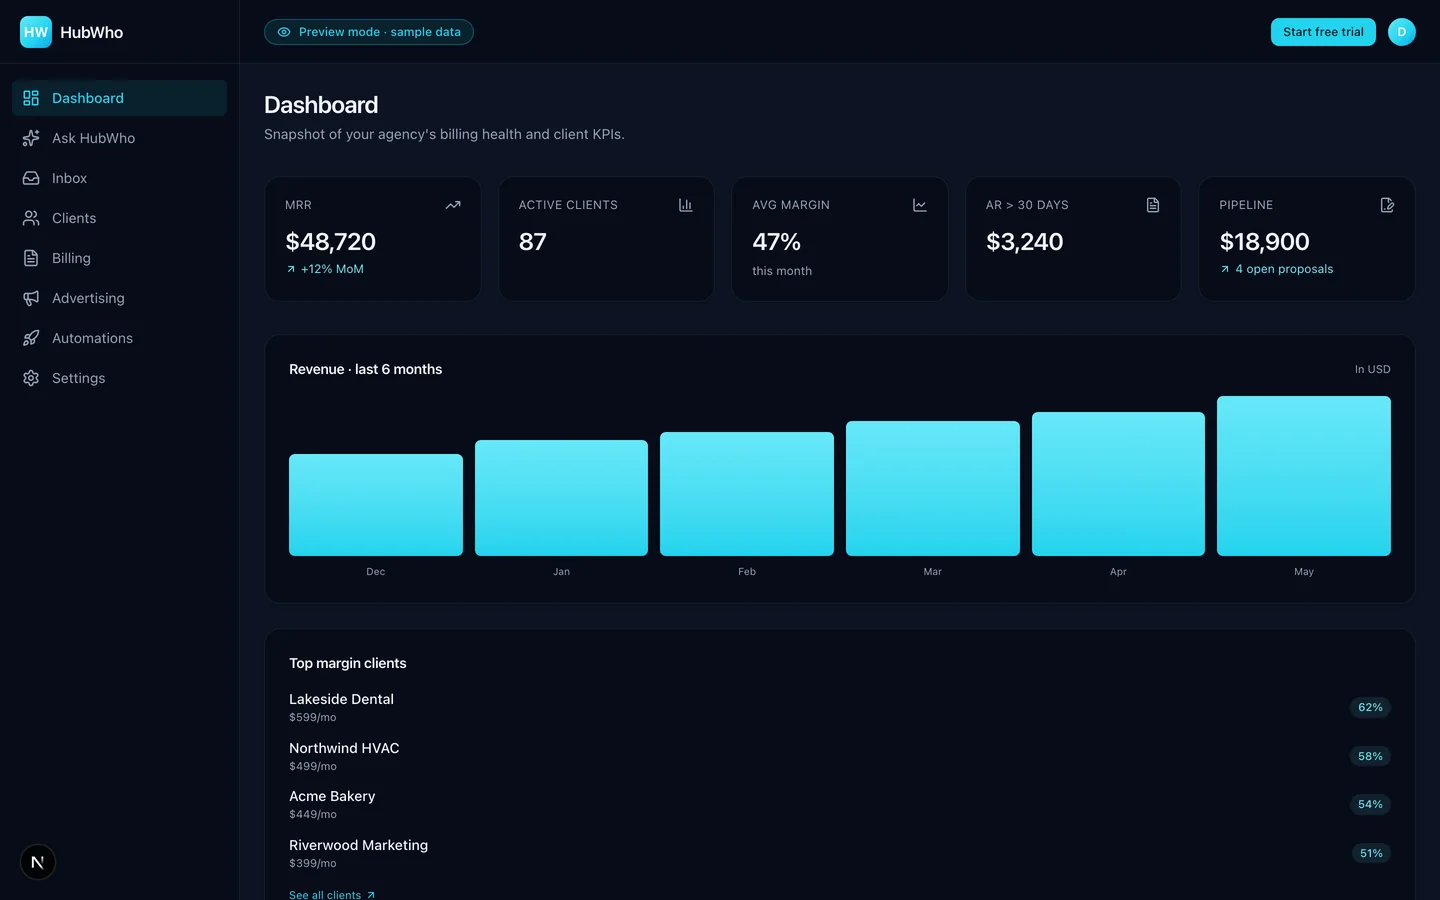The width and height of the screenshot is (1440, 900).
Task: Click the Advertising megaphone icon
Action: (x=31, y=298)
